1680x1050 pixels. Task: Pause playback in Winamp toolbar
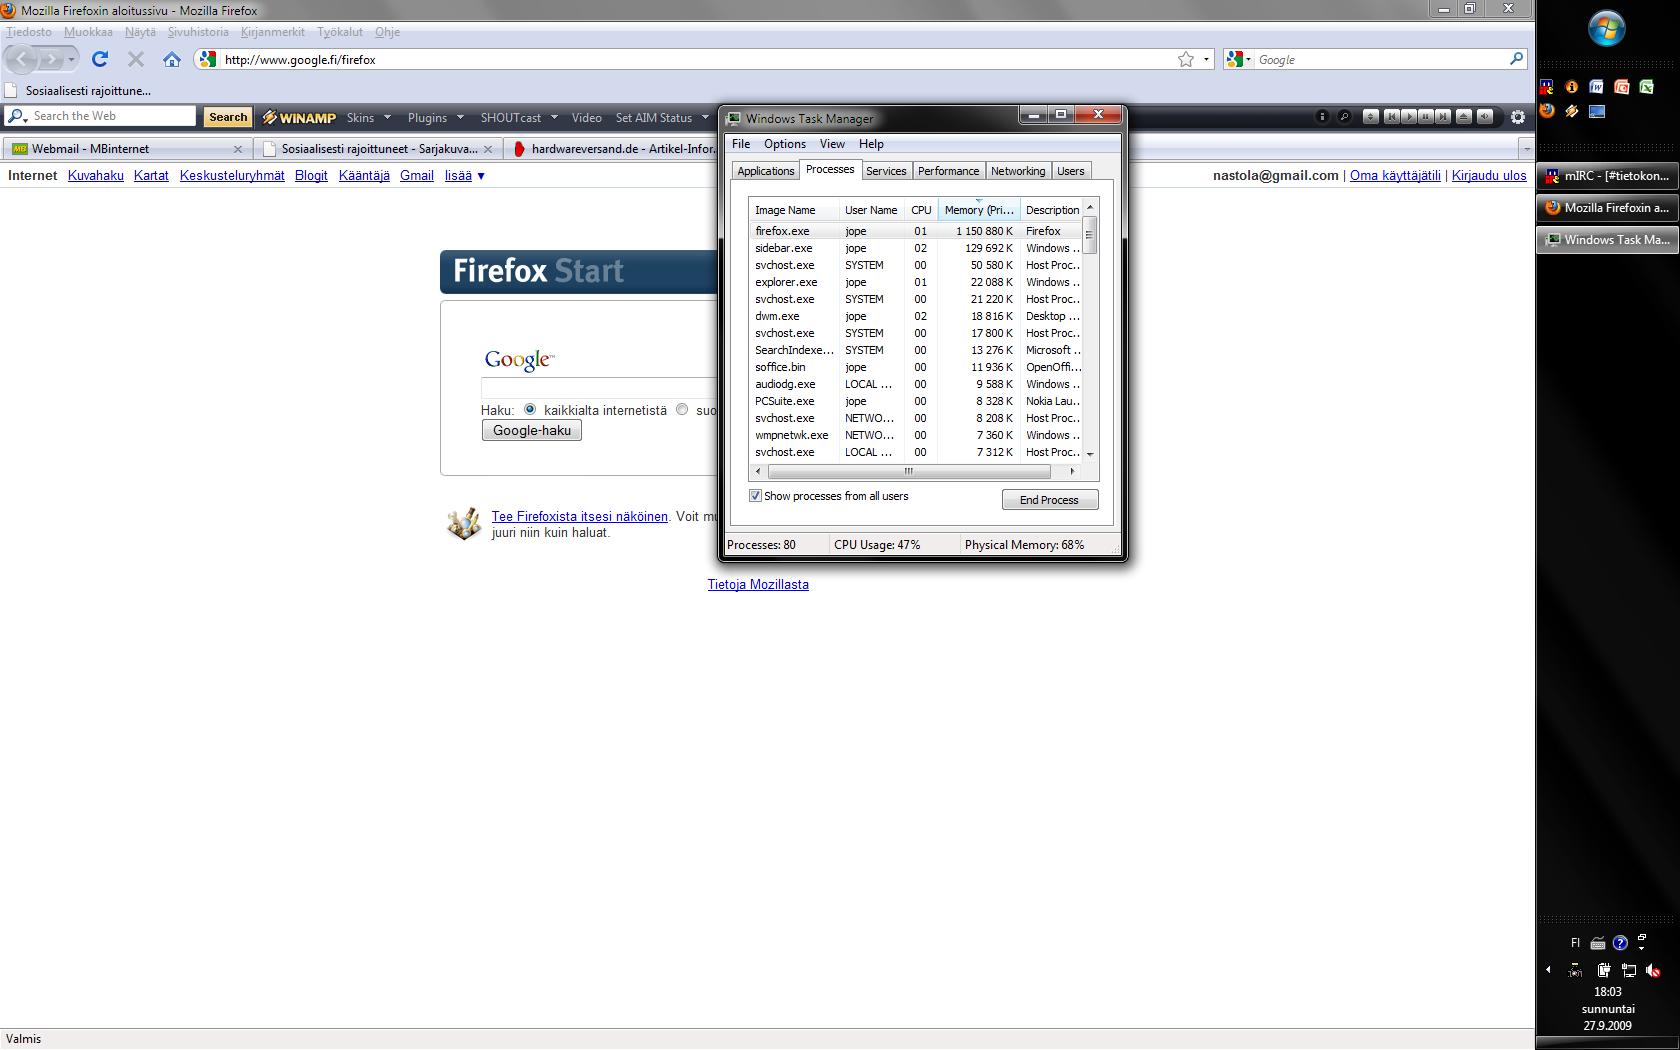[1426, 117]
